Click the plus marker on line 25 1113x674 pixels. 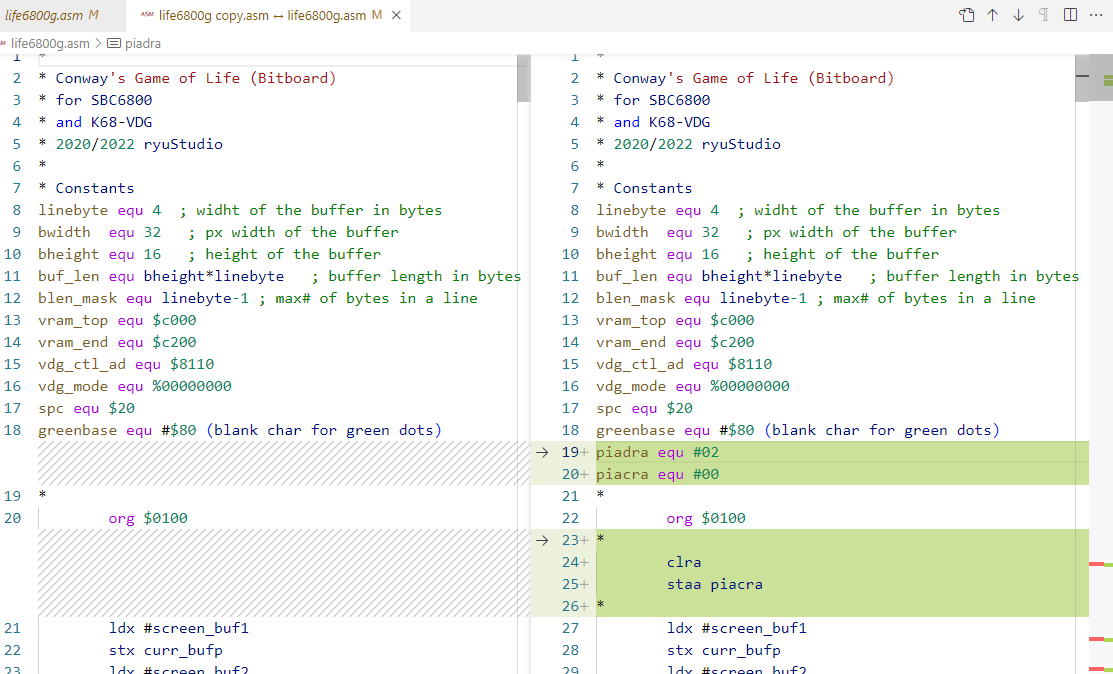pyautogui.click(x=584, y=585)
